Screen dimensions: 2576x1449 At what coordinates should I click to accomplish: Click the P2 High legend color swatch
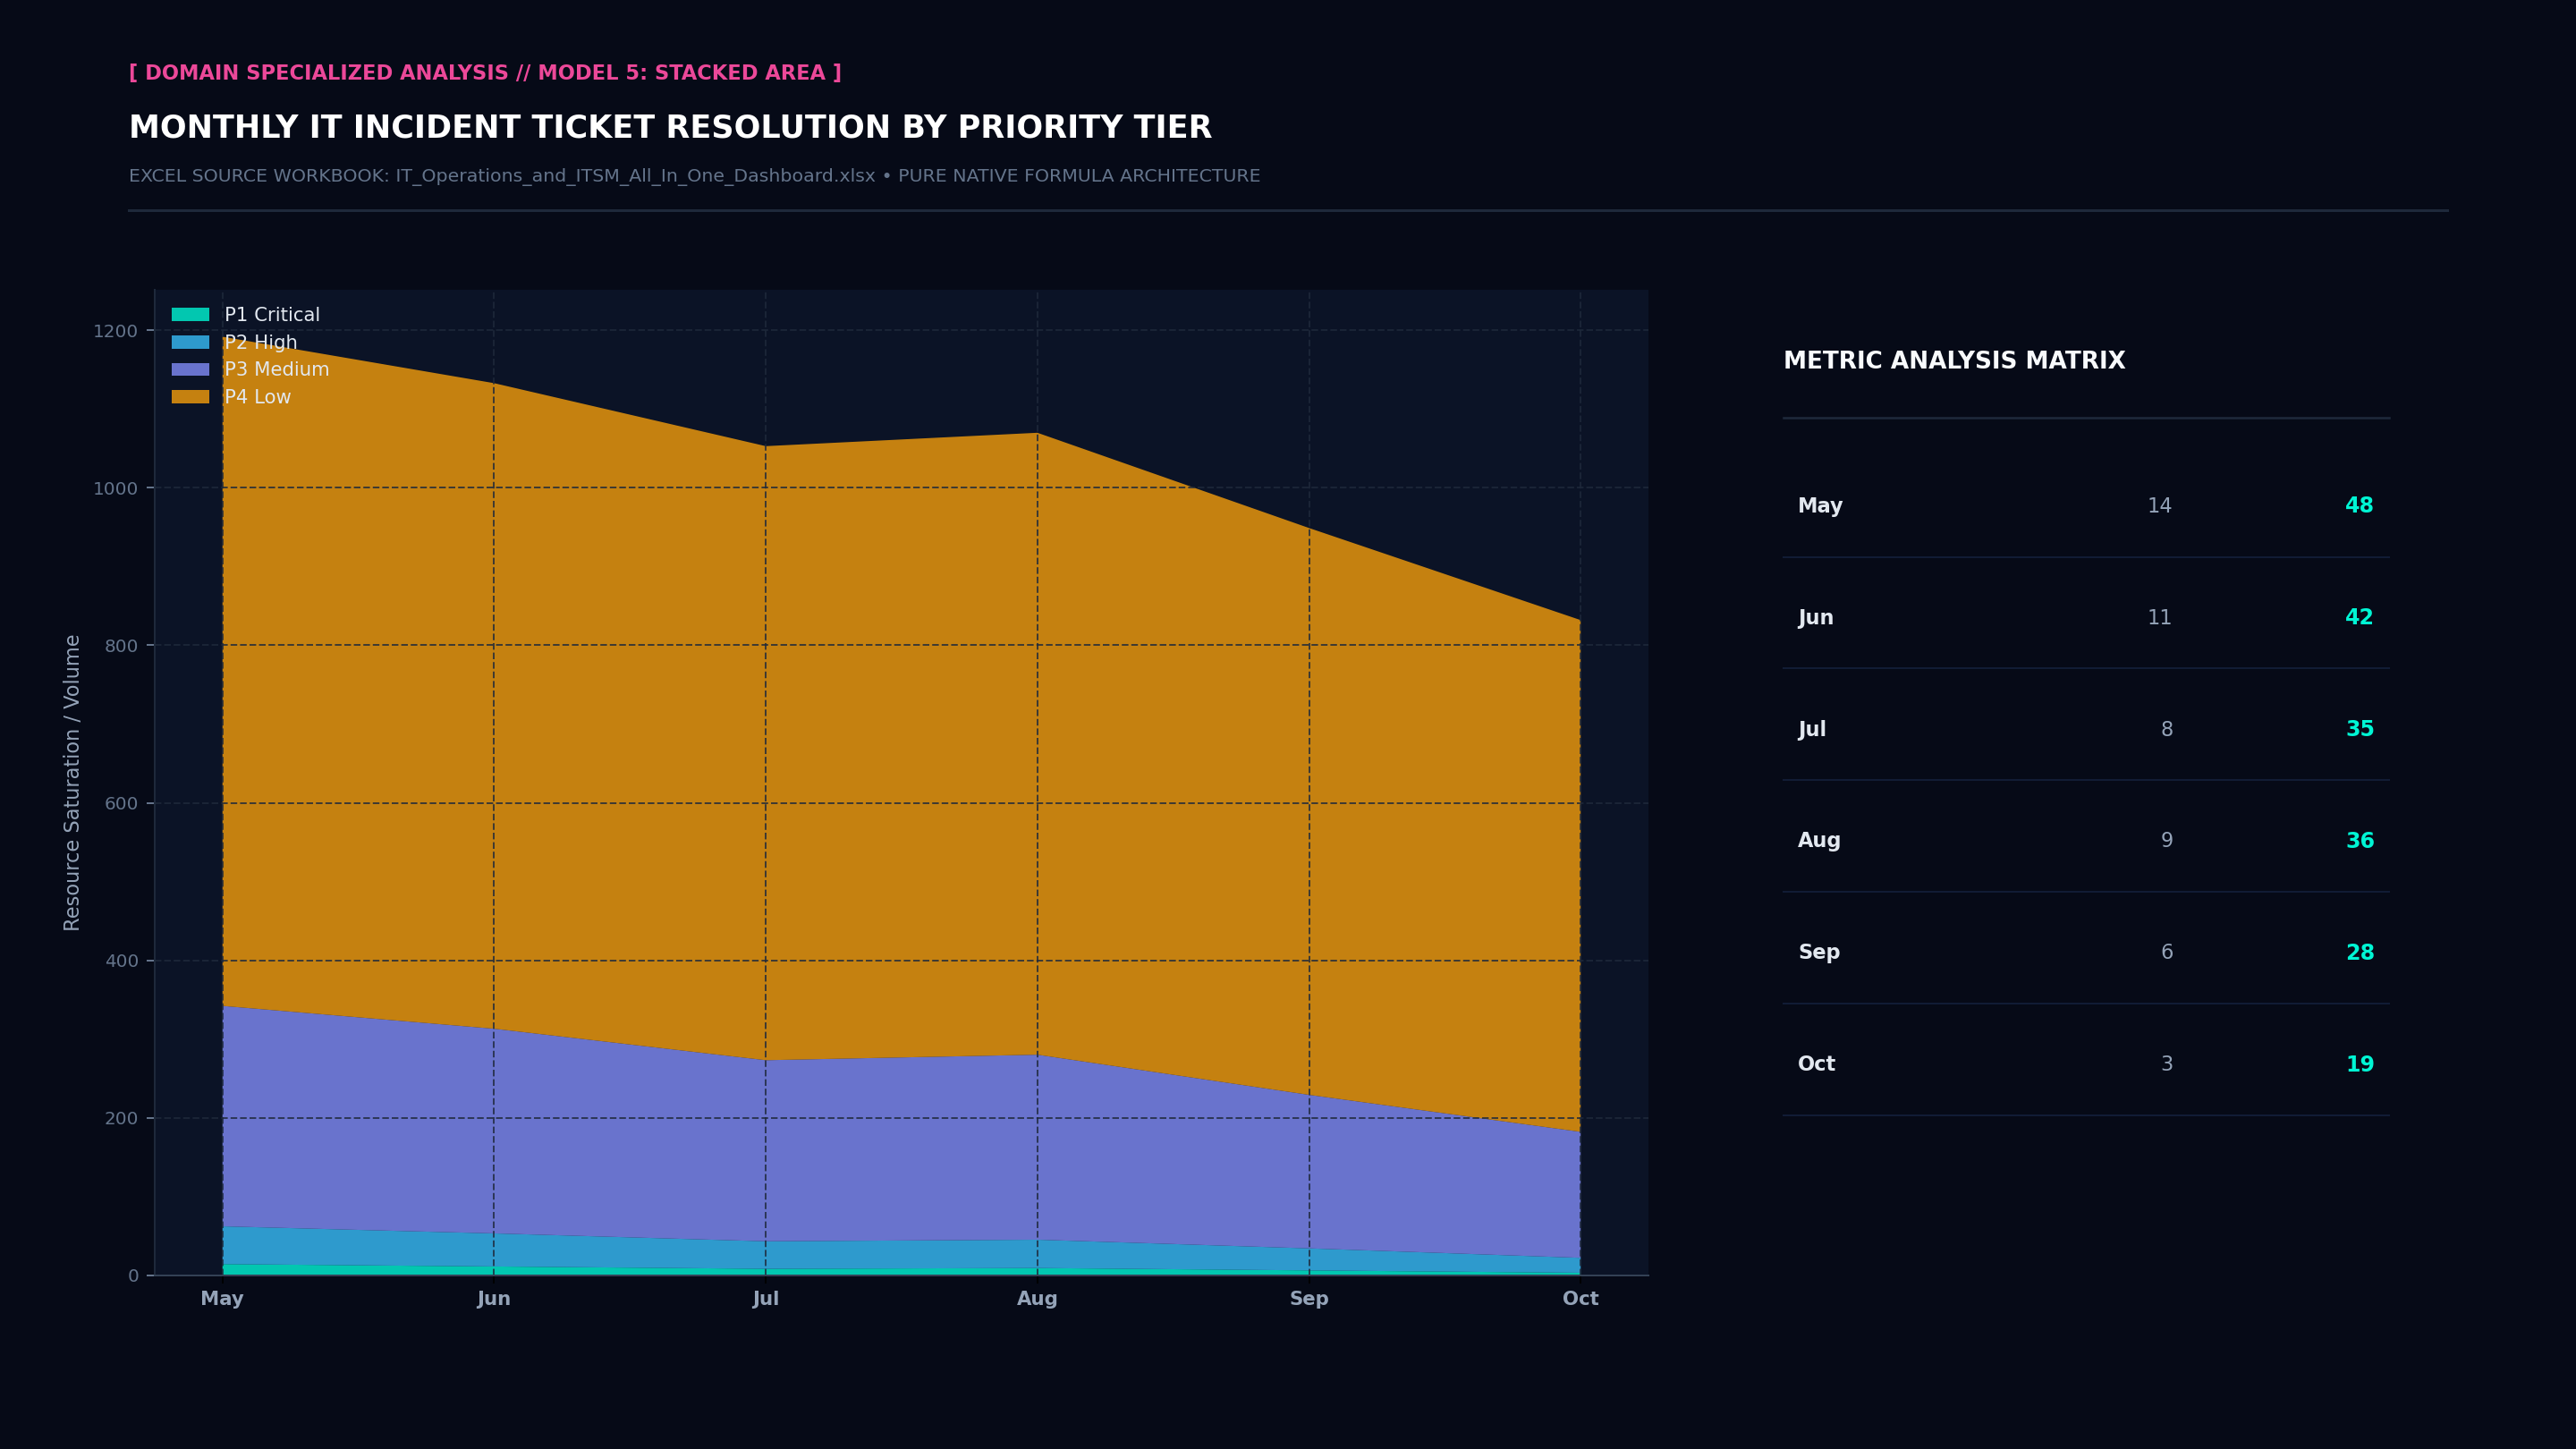click(190, 342)
